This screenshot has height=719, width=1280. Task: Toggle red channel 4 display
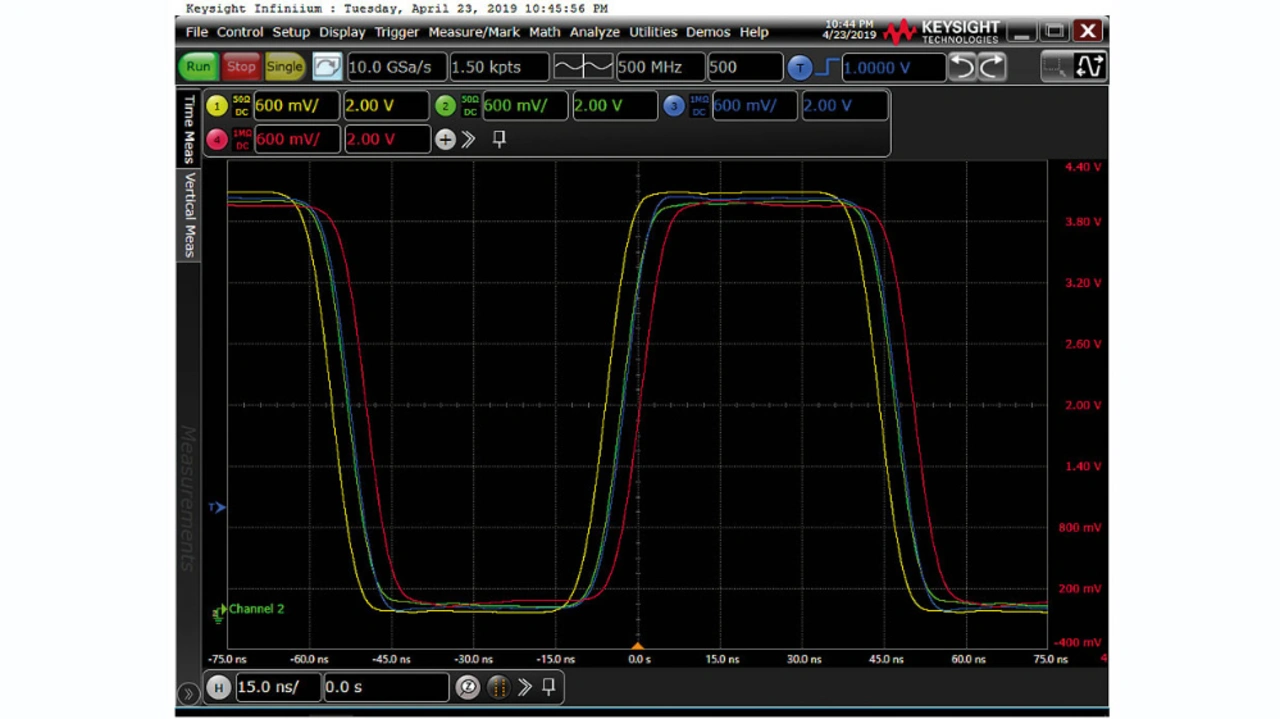[x=217, y=139]
